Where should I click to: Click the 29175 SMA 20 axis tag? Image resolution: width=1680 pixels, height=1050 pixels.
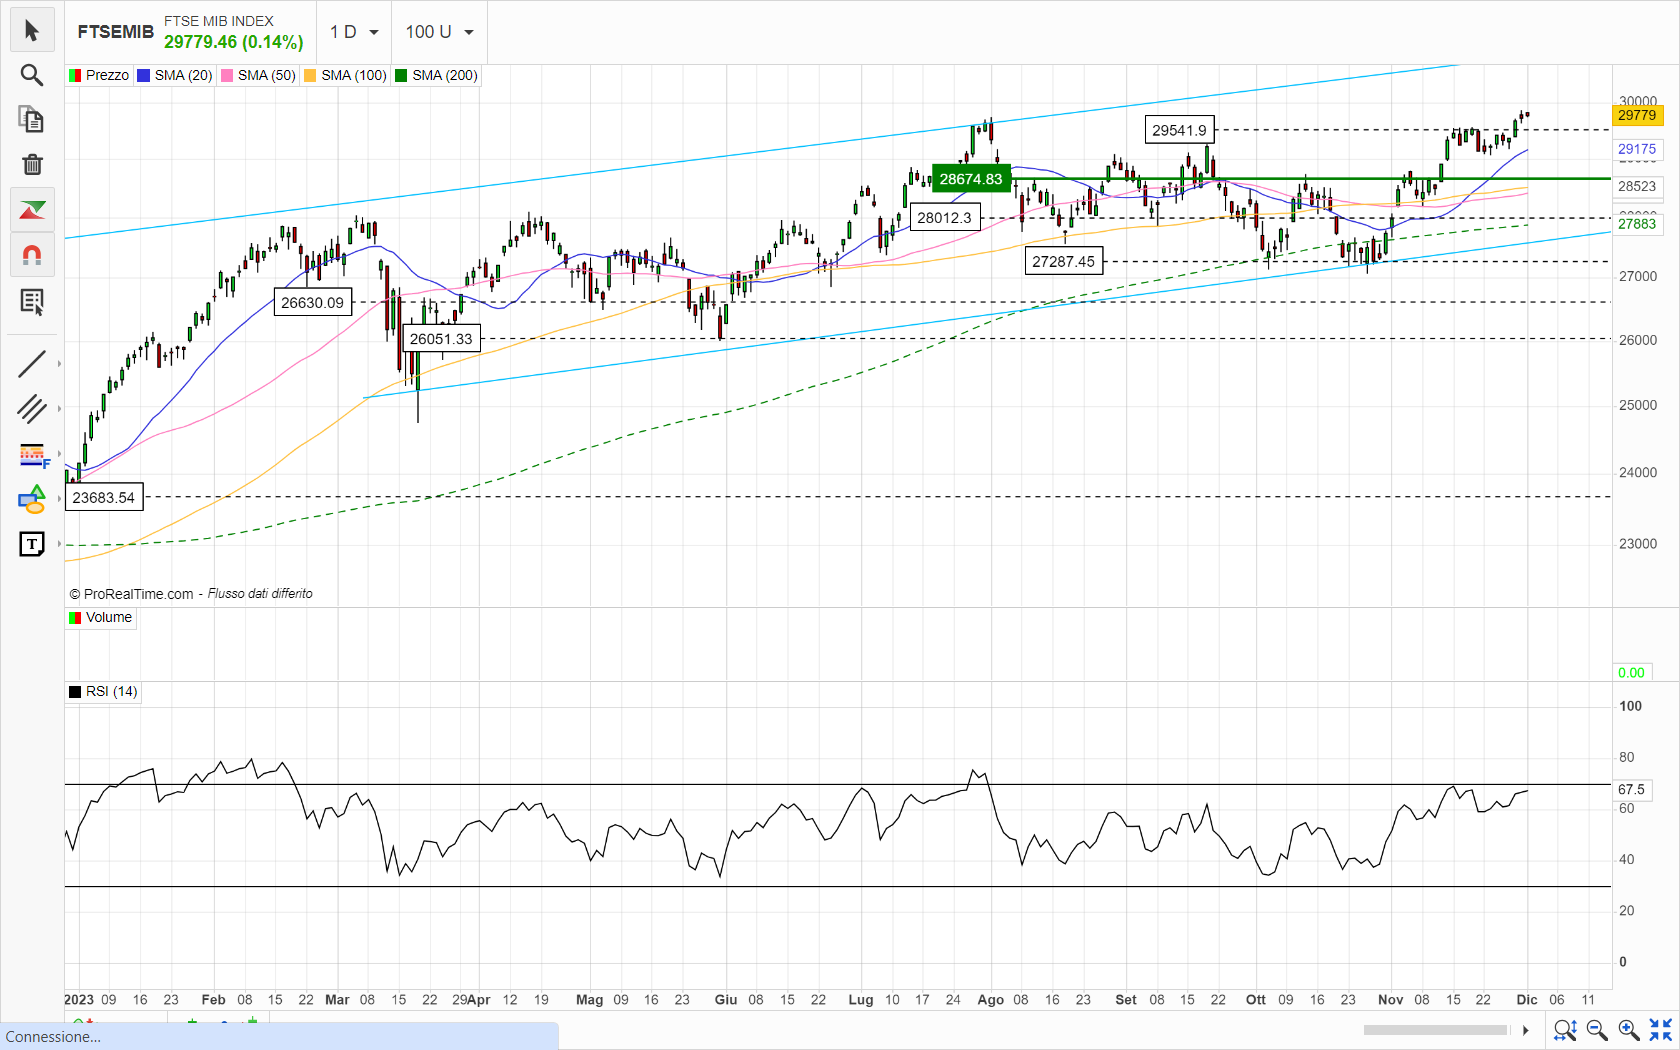click(x=1637, y=149)
